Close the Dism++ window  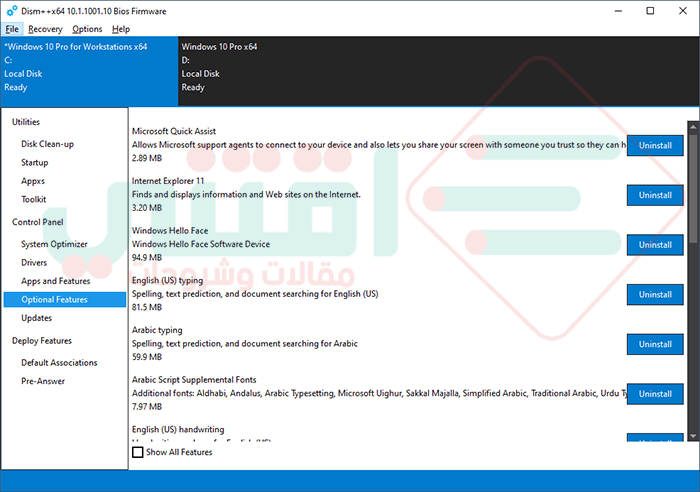tap(683, 11)
